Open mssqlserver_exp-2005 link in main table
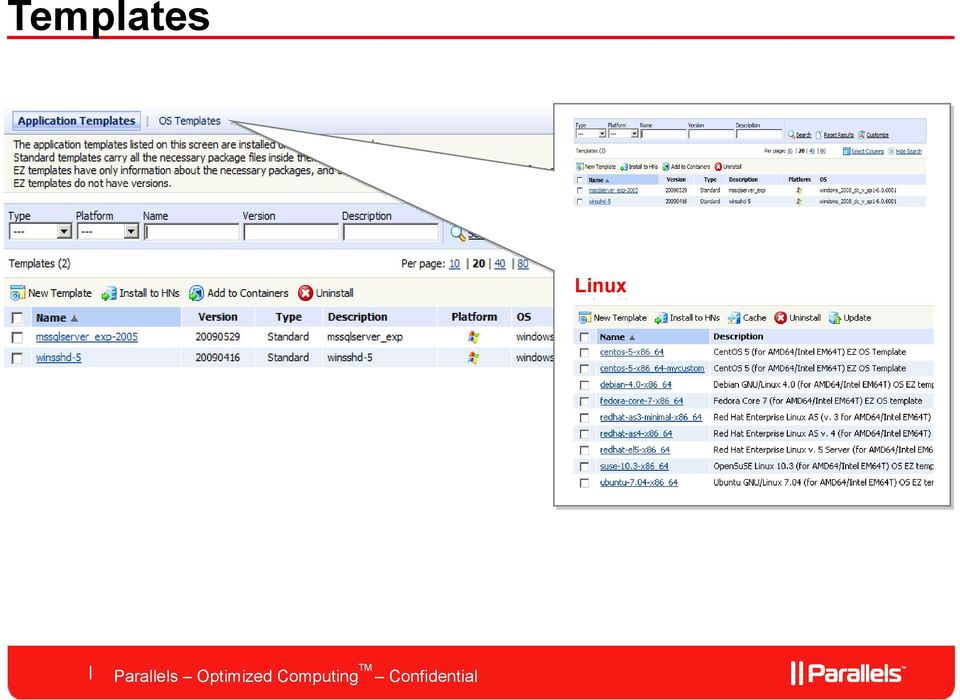Image resolution: width=960 pixels, height=700 pixels. [x=87, y=337]
